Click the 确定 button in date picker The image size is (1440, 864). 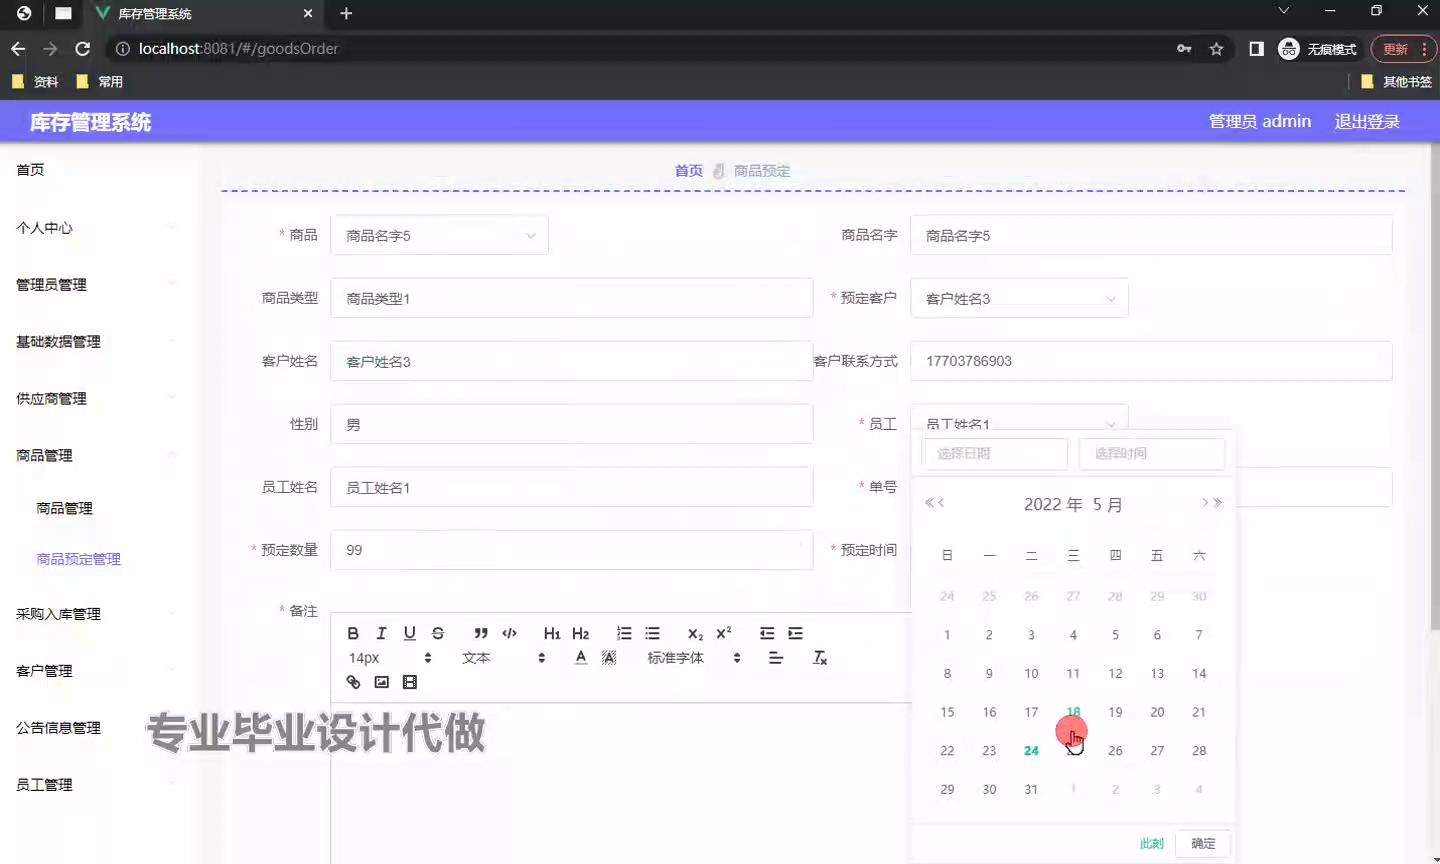1203,843
